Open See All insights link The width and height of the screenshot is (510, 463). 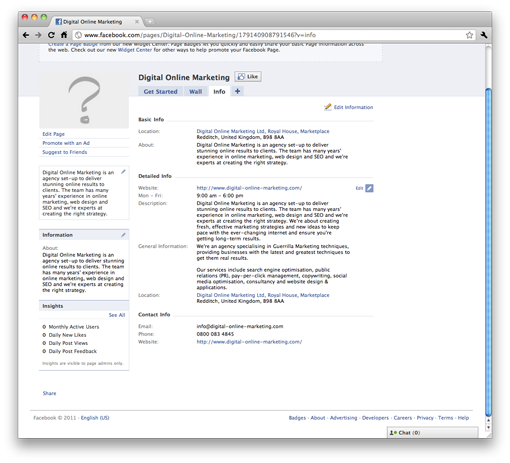(x=117, y=315)
